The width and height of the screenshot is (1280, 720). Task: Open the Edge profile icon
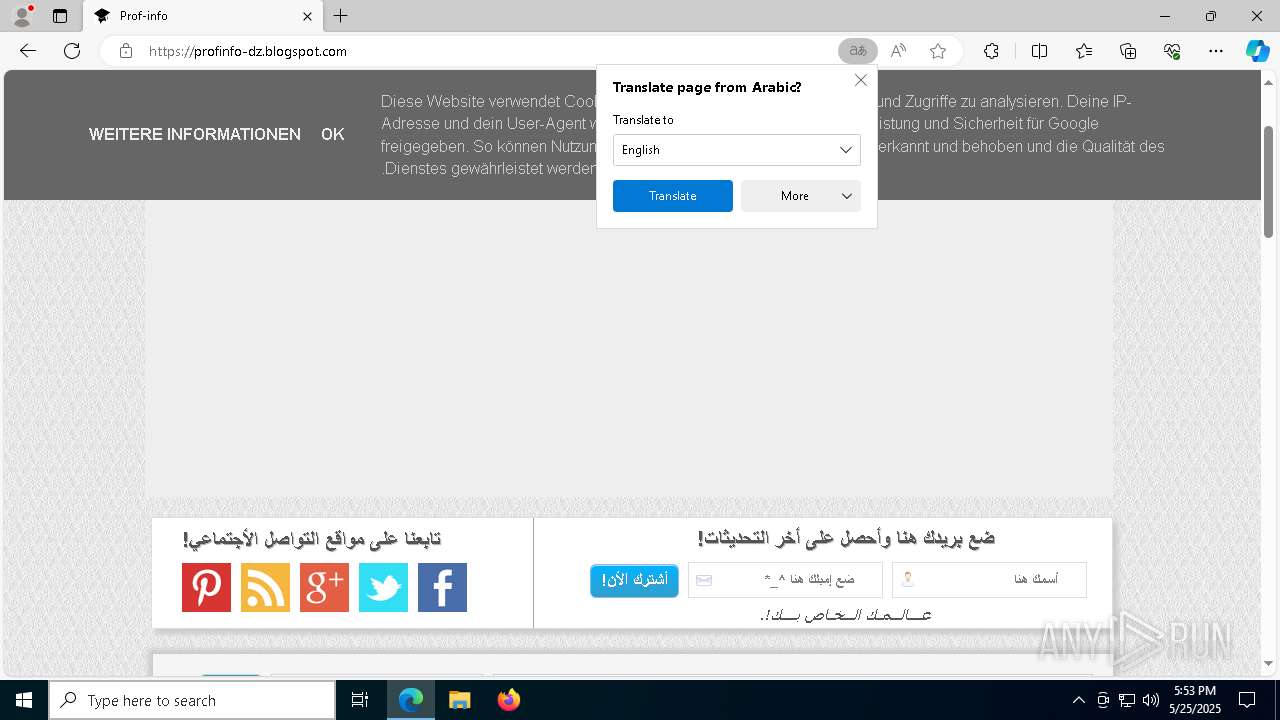tap(21, 16)
